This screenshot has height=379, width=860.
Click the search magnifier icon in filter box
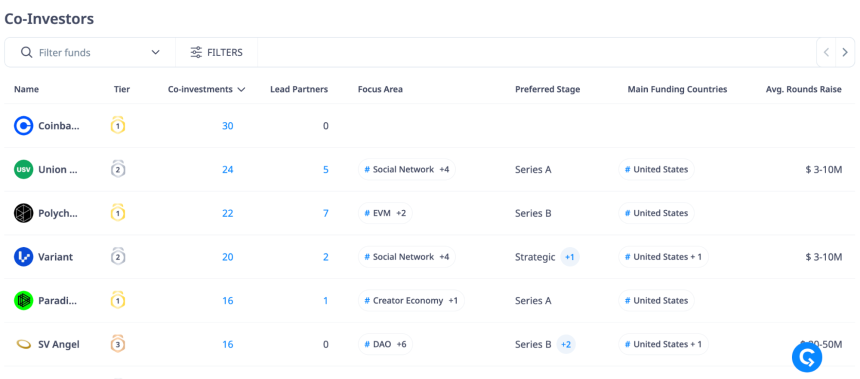[x=26, y=53]
